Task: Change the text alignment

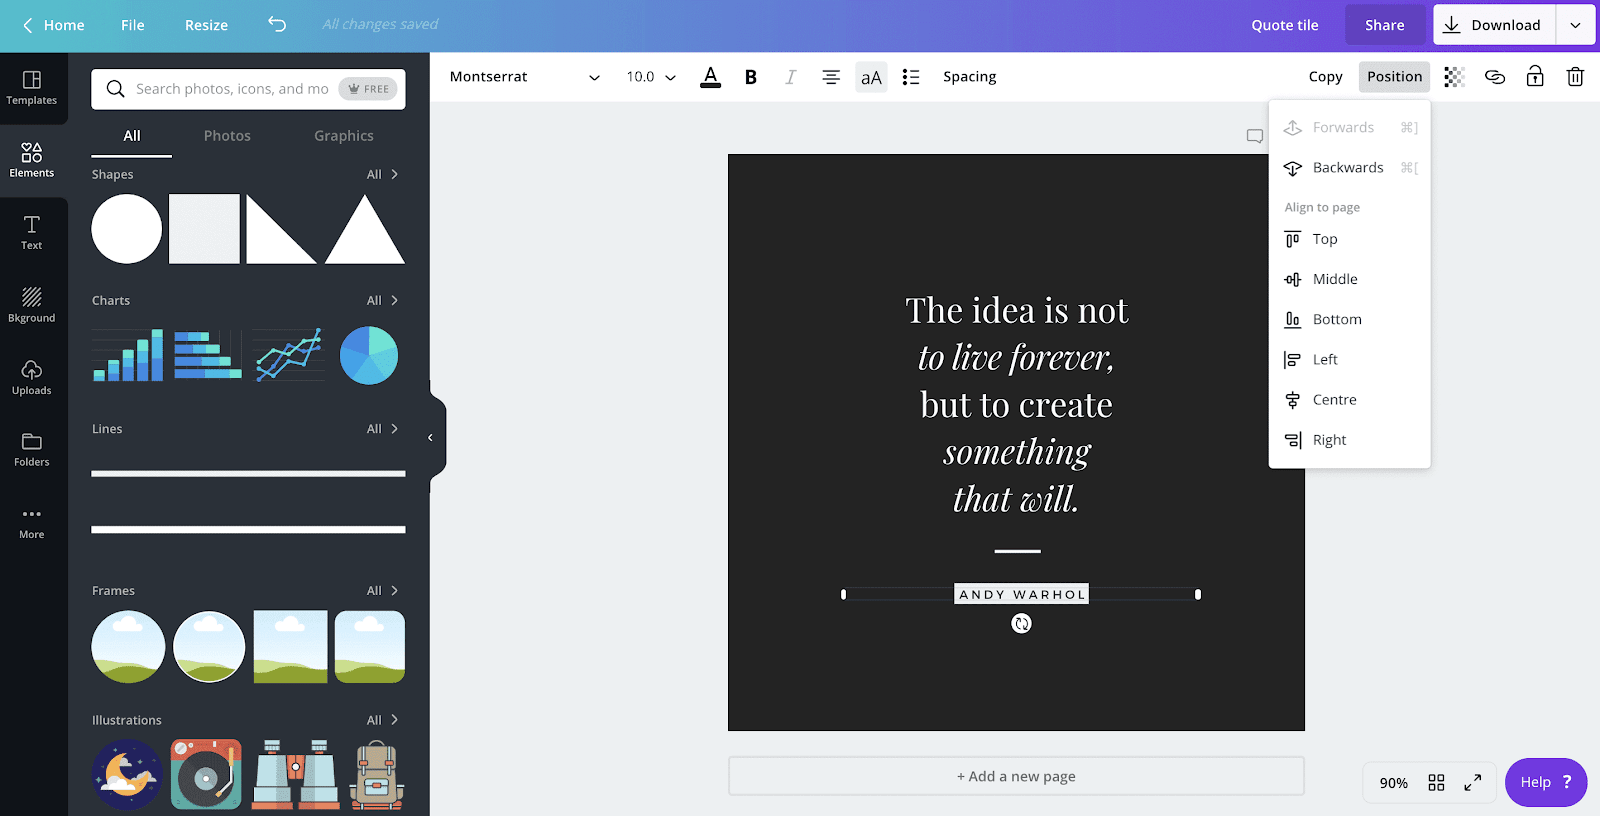Action: tap(831, 77)
